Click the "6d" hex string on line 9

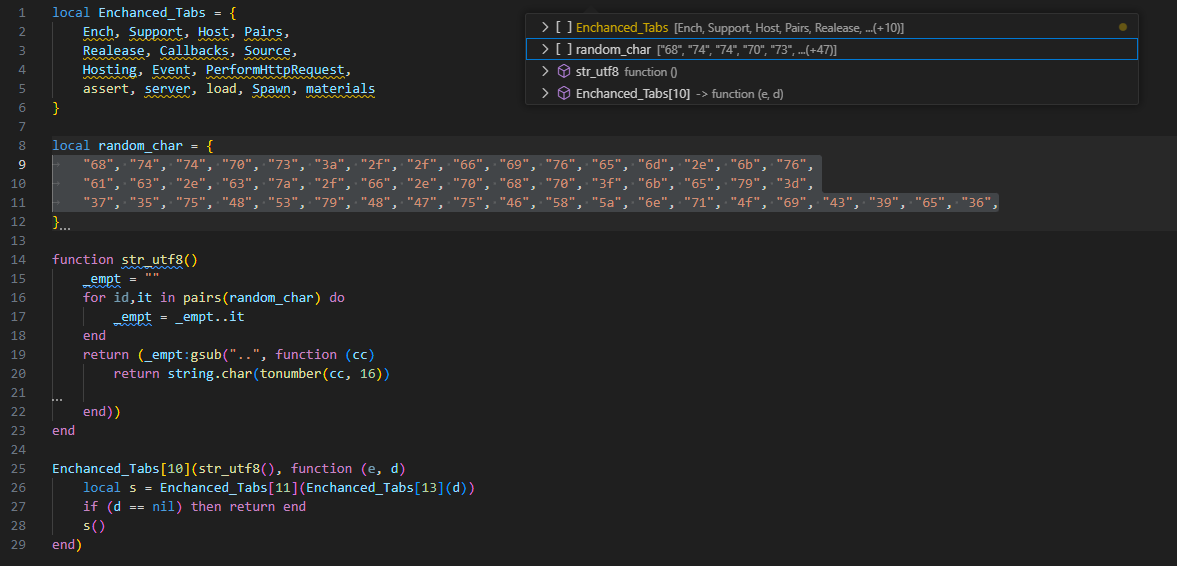point(652,164)
